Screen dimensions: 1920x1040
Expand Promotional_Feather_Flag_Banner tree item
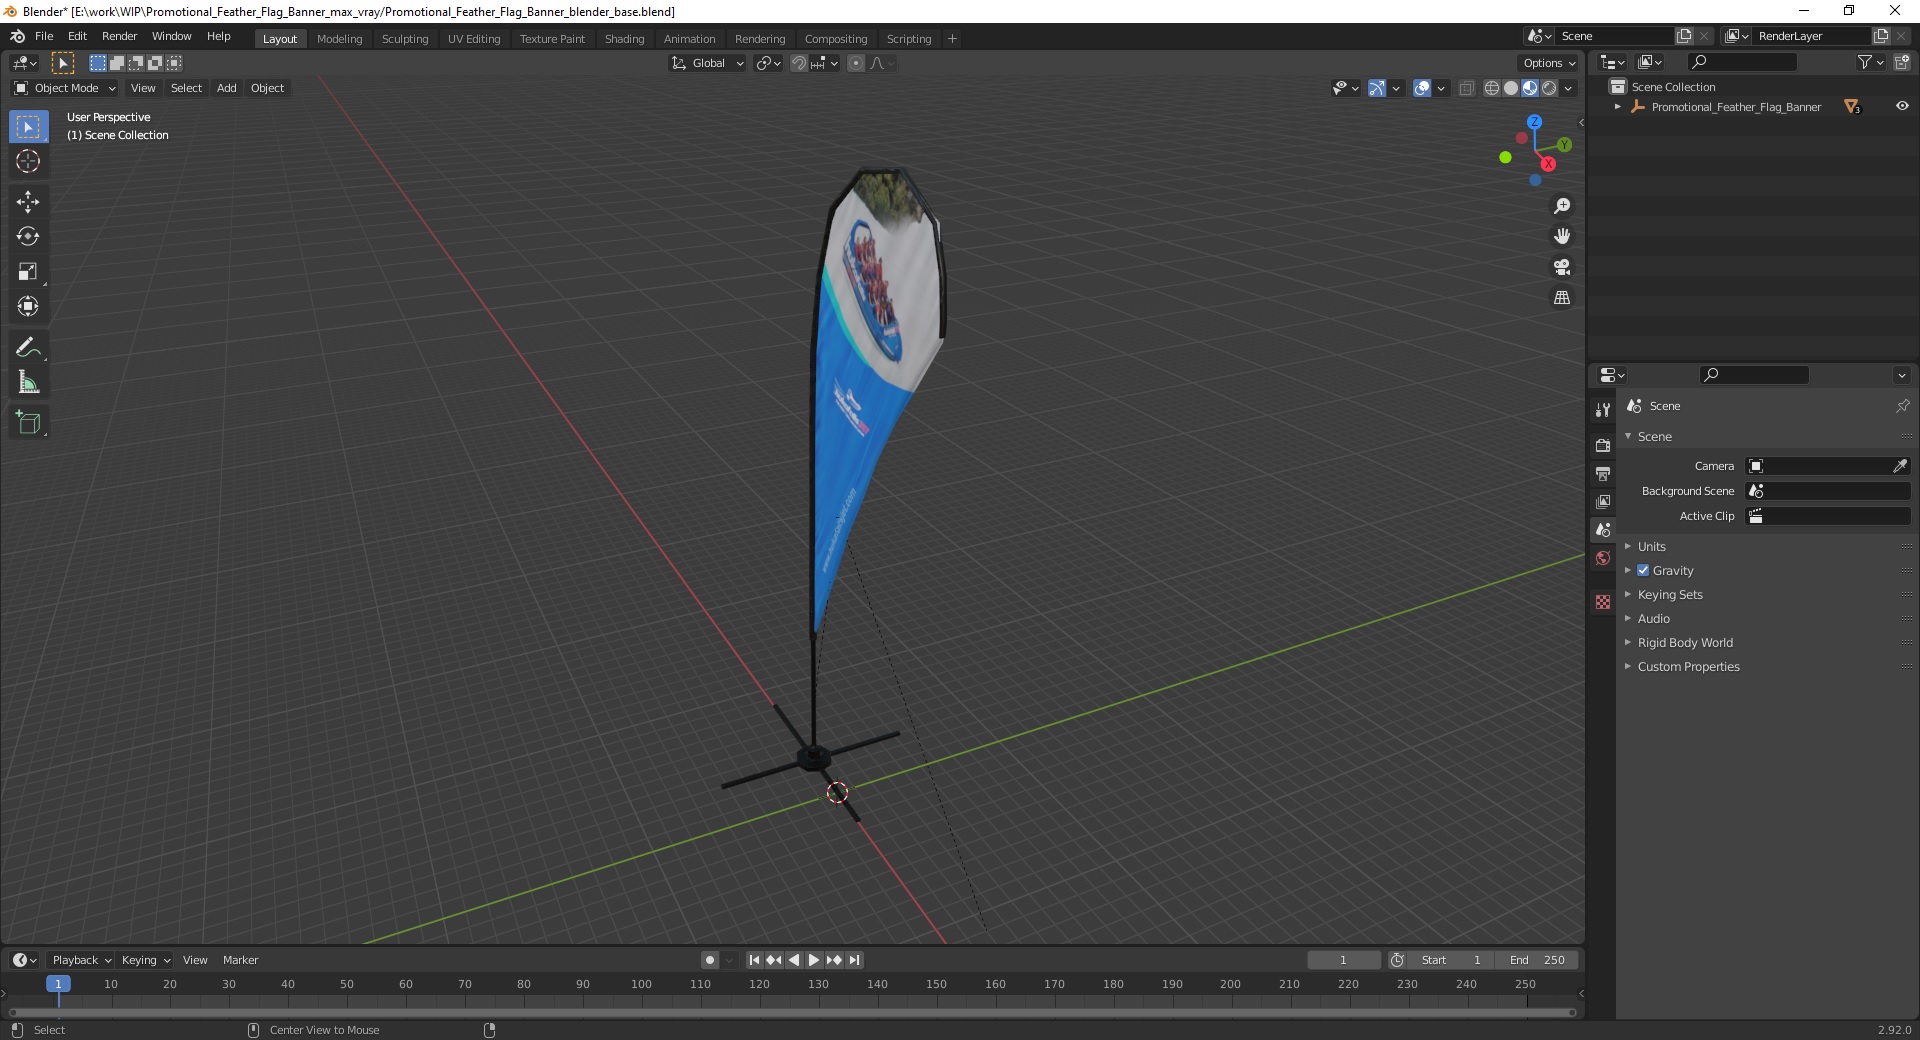tap(1618, 107)
